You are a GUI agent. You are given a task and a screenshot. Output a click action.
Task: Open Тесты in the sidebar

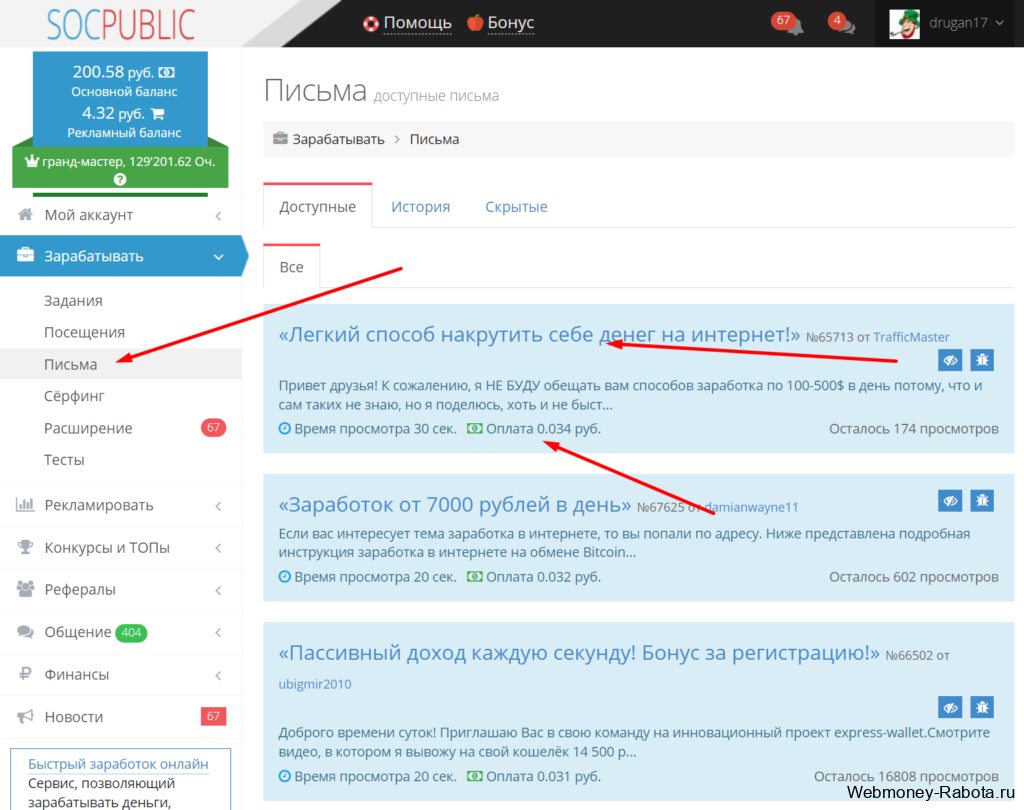click(x=64, y=460)
